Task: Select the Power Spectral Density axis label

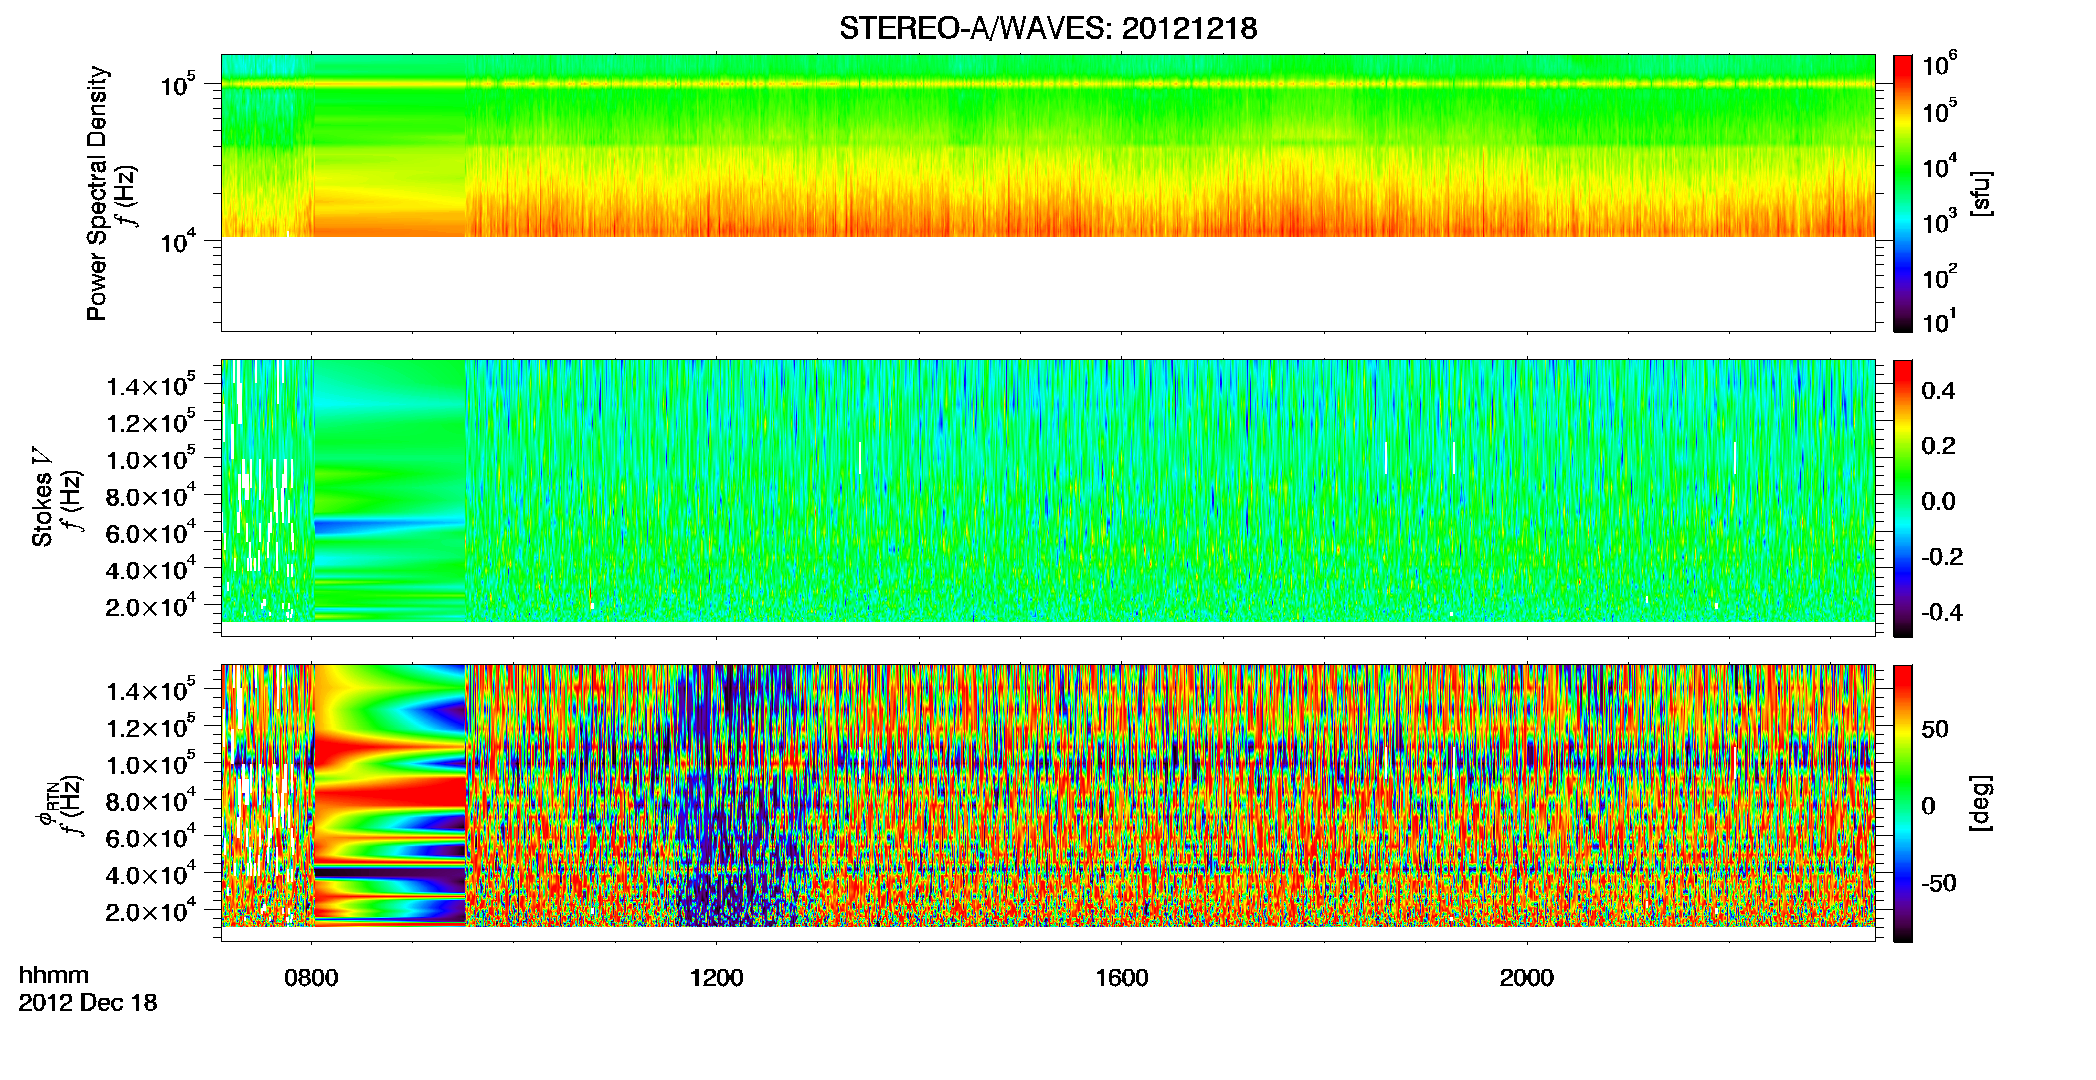Action: (97, 193)
